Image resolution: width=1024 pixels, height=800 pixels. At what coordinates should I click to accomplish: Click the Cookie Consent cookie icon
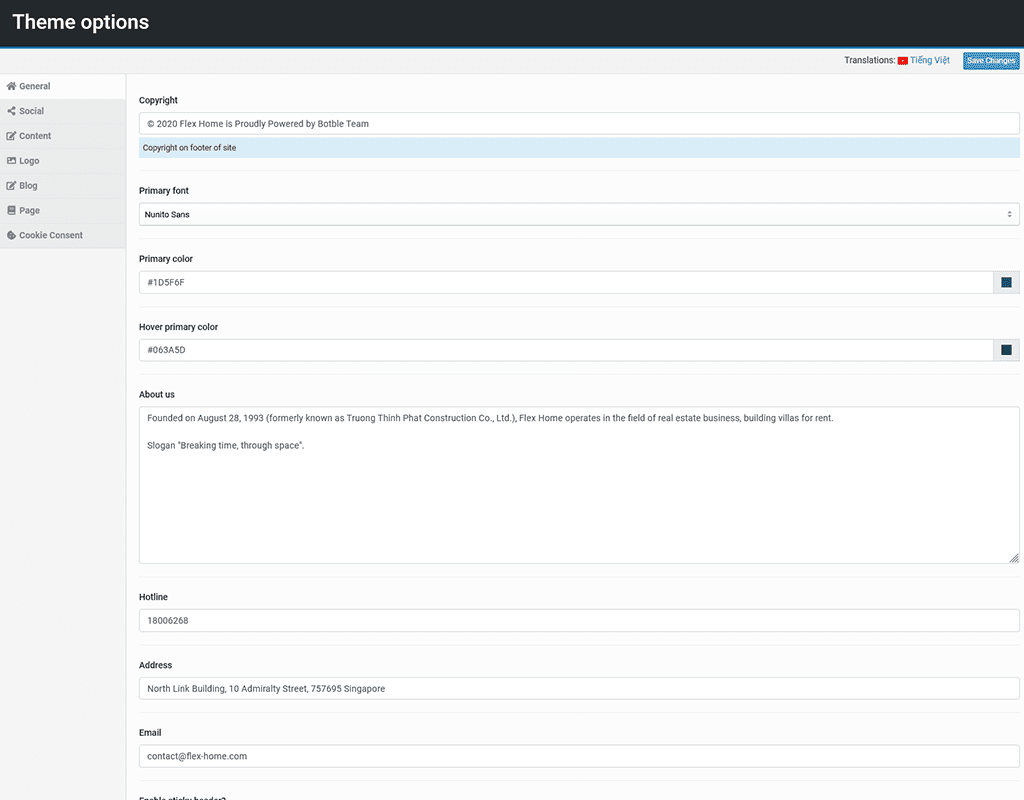[x=11, y=236]
